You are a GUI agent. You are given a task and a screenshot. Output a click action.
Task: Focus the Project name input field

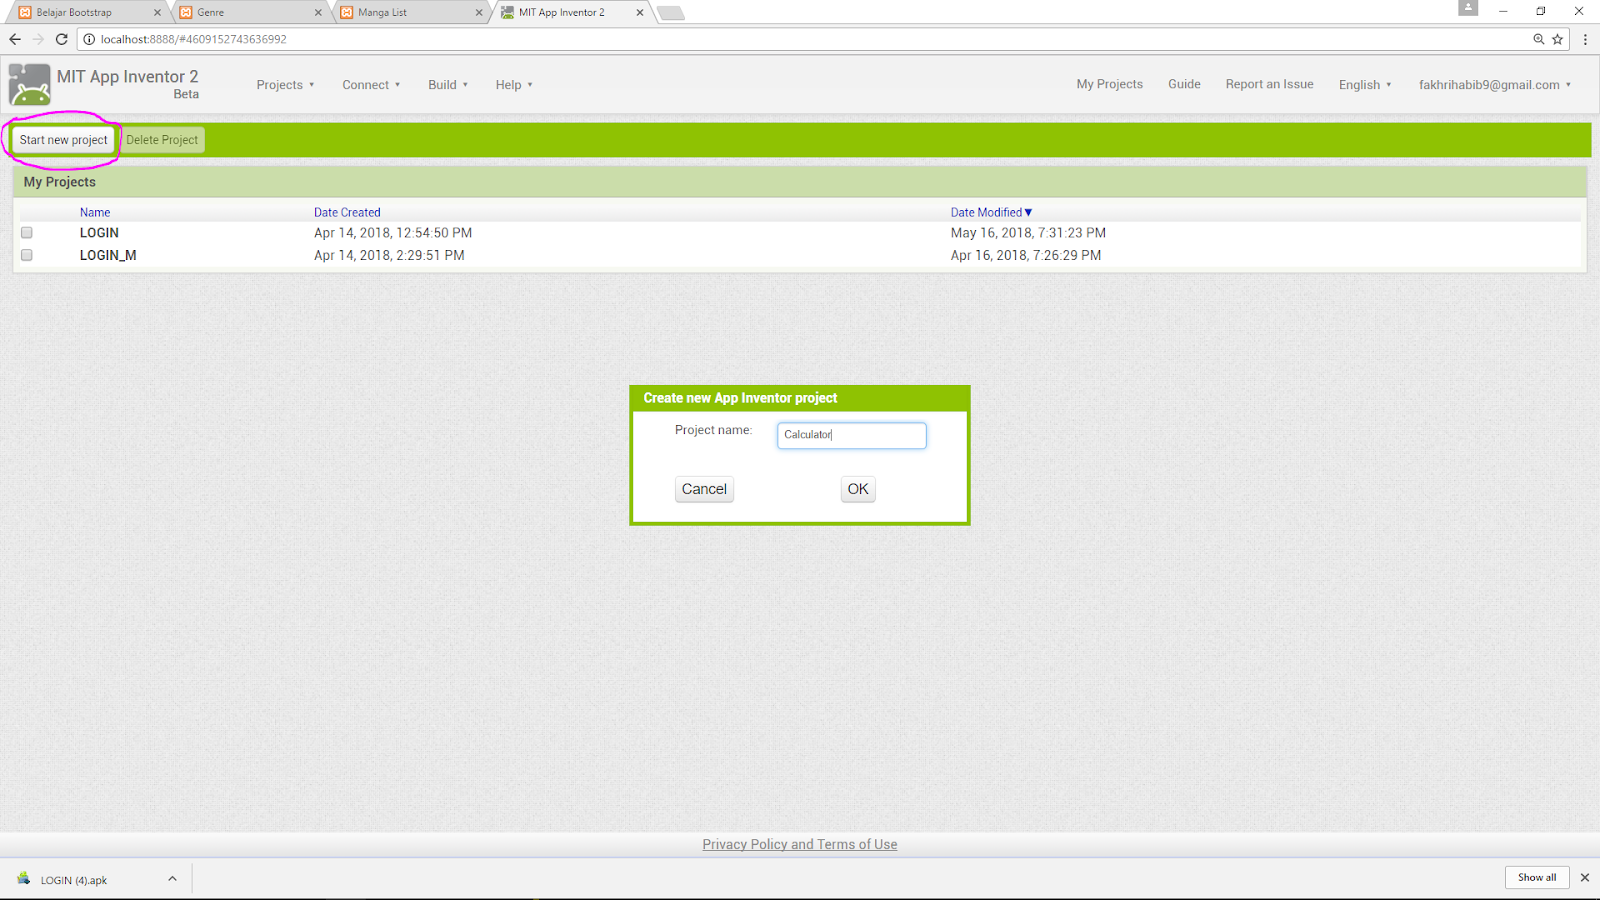(x=852, y=435)
